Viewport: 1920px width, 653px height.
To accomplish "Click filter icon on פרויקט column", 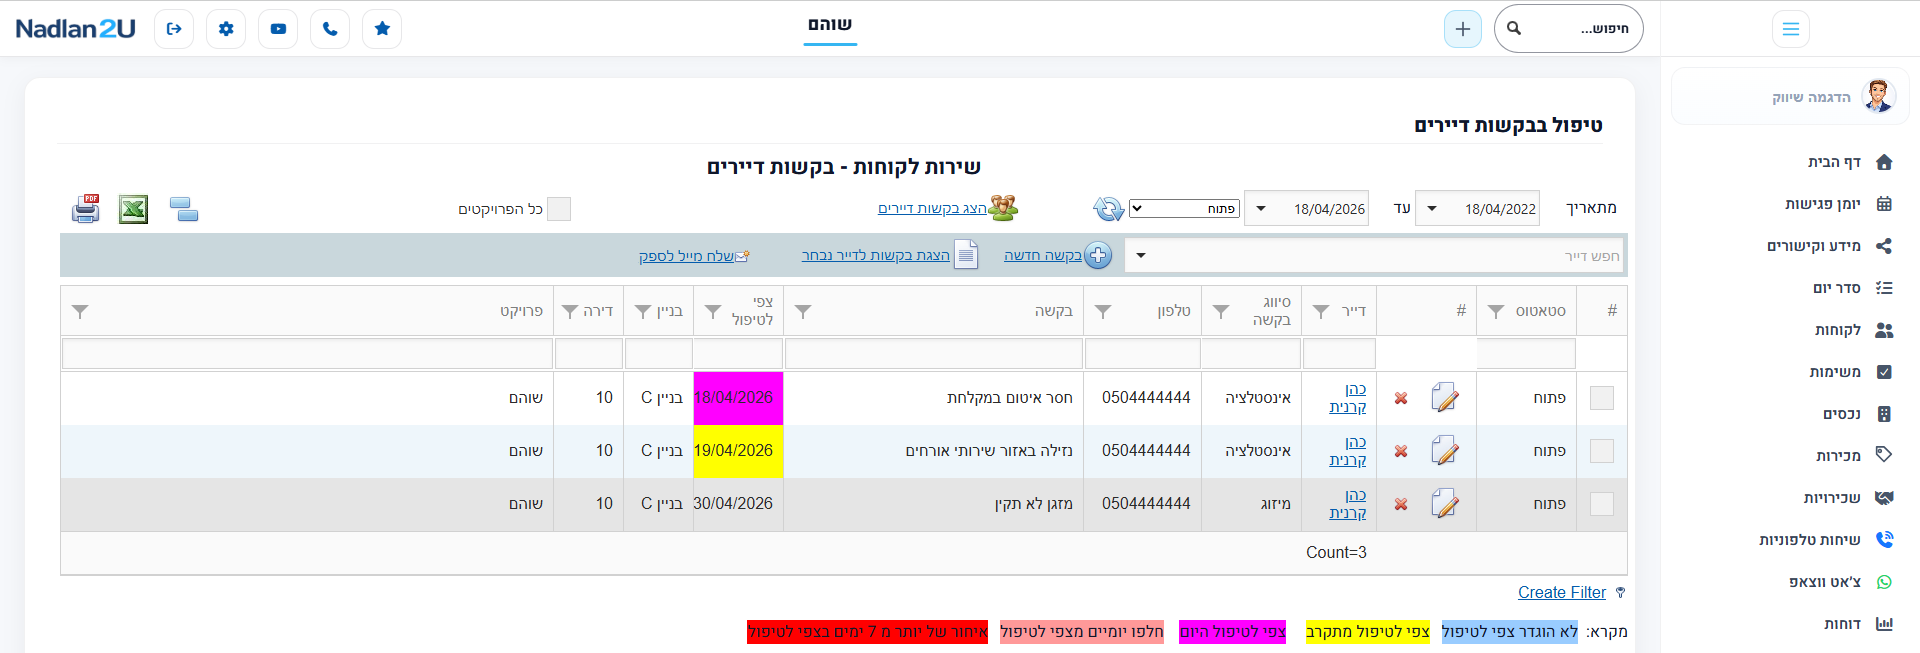I will click(x=81, y=312).
